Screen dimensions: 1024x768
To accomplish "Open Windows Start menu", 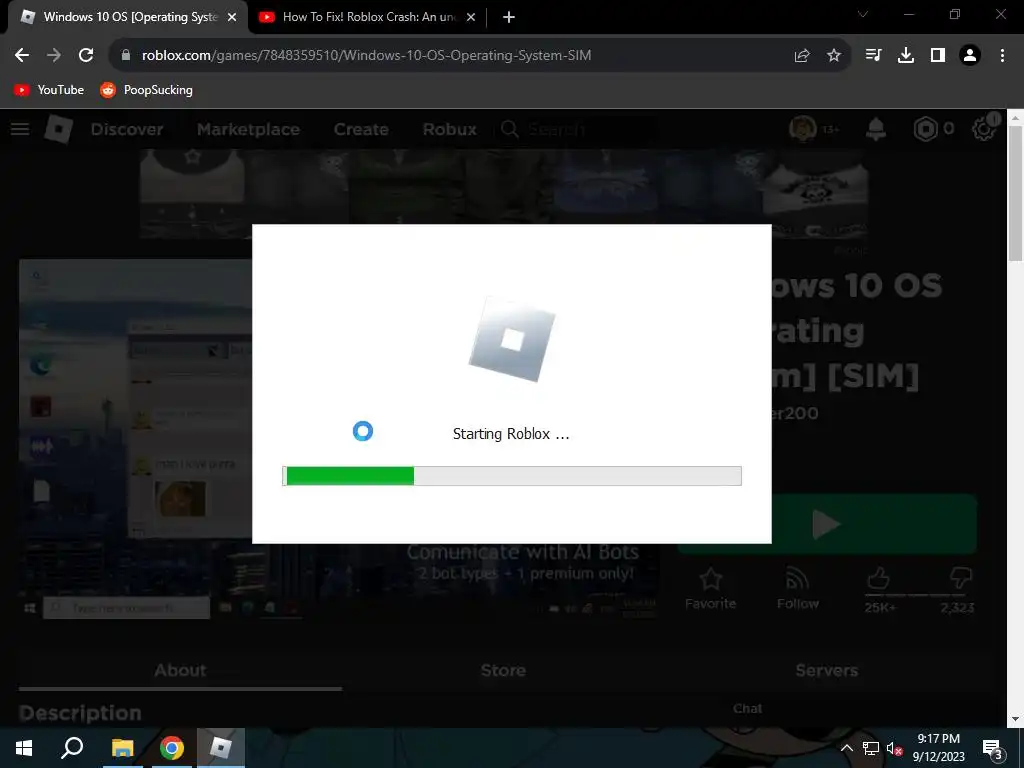I will pos(24,748).
